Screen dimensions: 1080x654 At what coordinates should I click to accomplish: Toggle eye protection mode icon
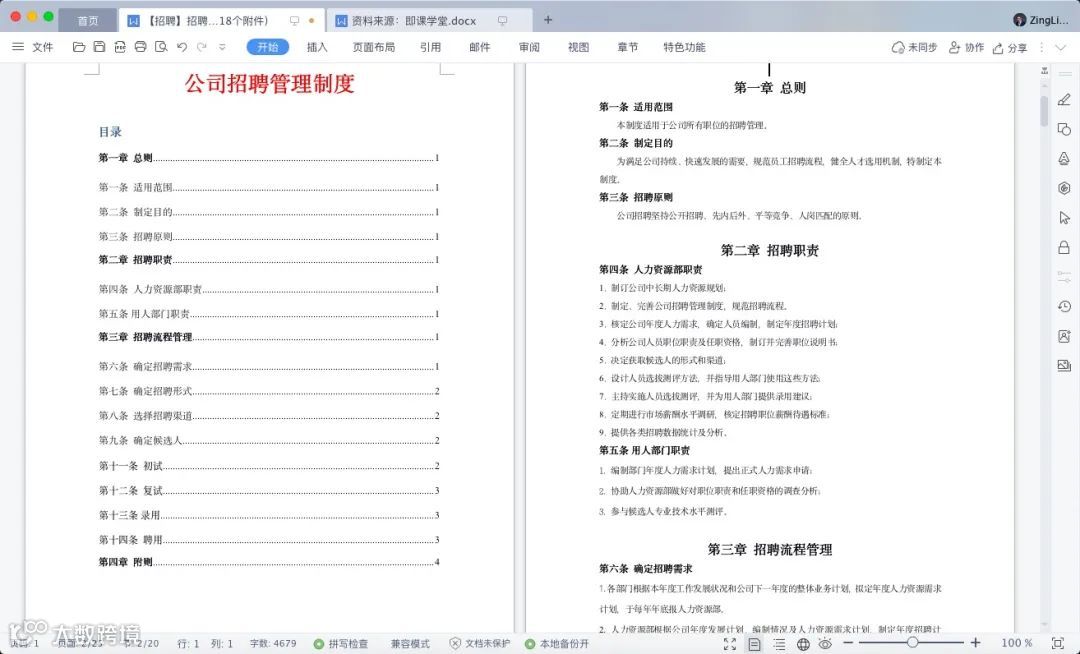tap(825, 644)
